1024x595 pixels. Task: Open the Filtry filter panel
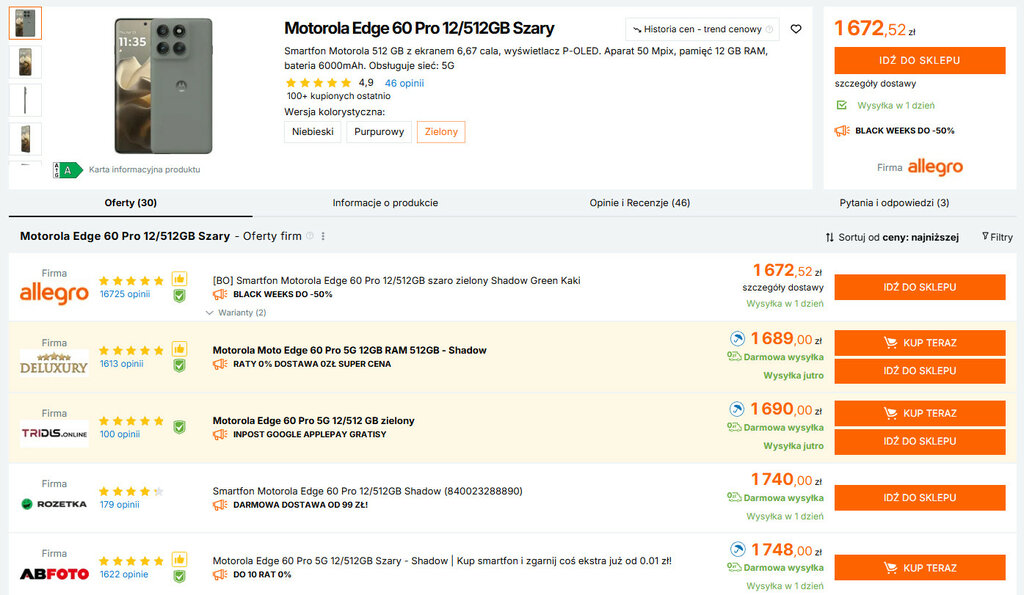click(997, 237)
